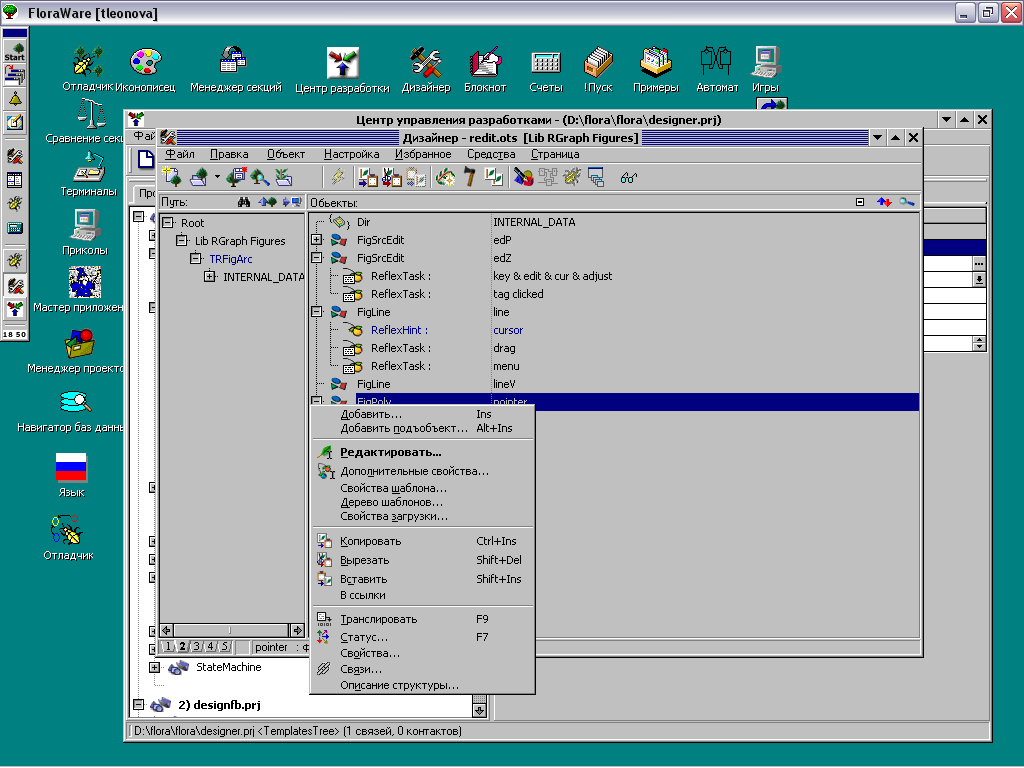Screen dimensions: 1024x768
Task: Click the left arrow of horizontal scrollbar
Action: [x=167, y=630]
